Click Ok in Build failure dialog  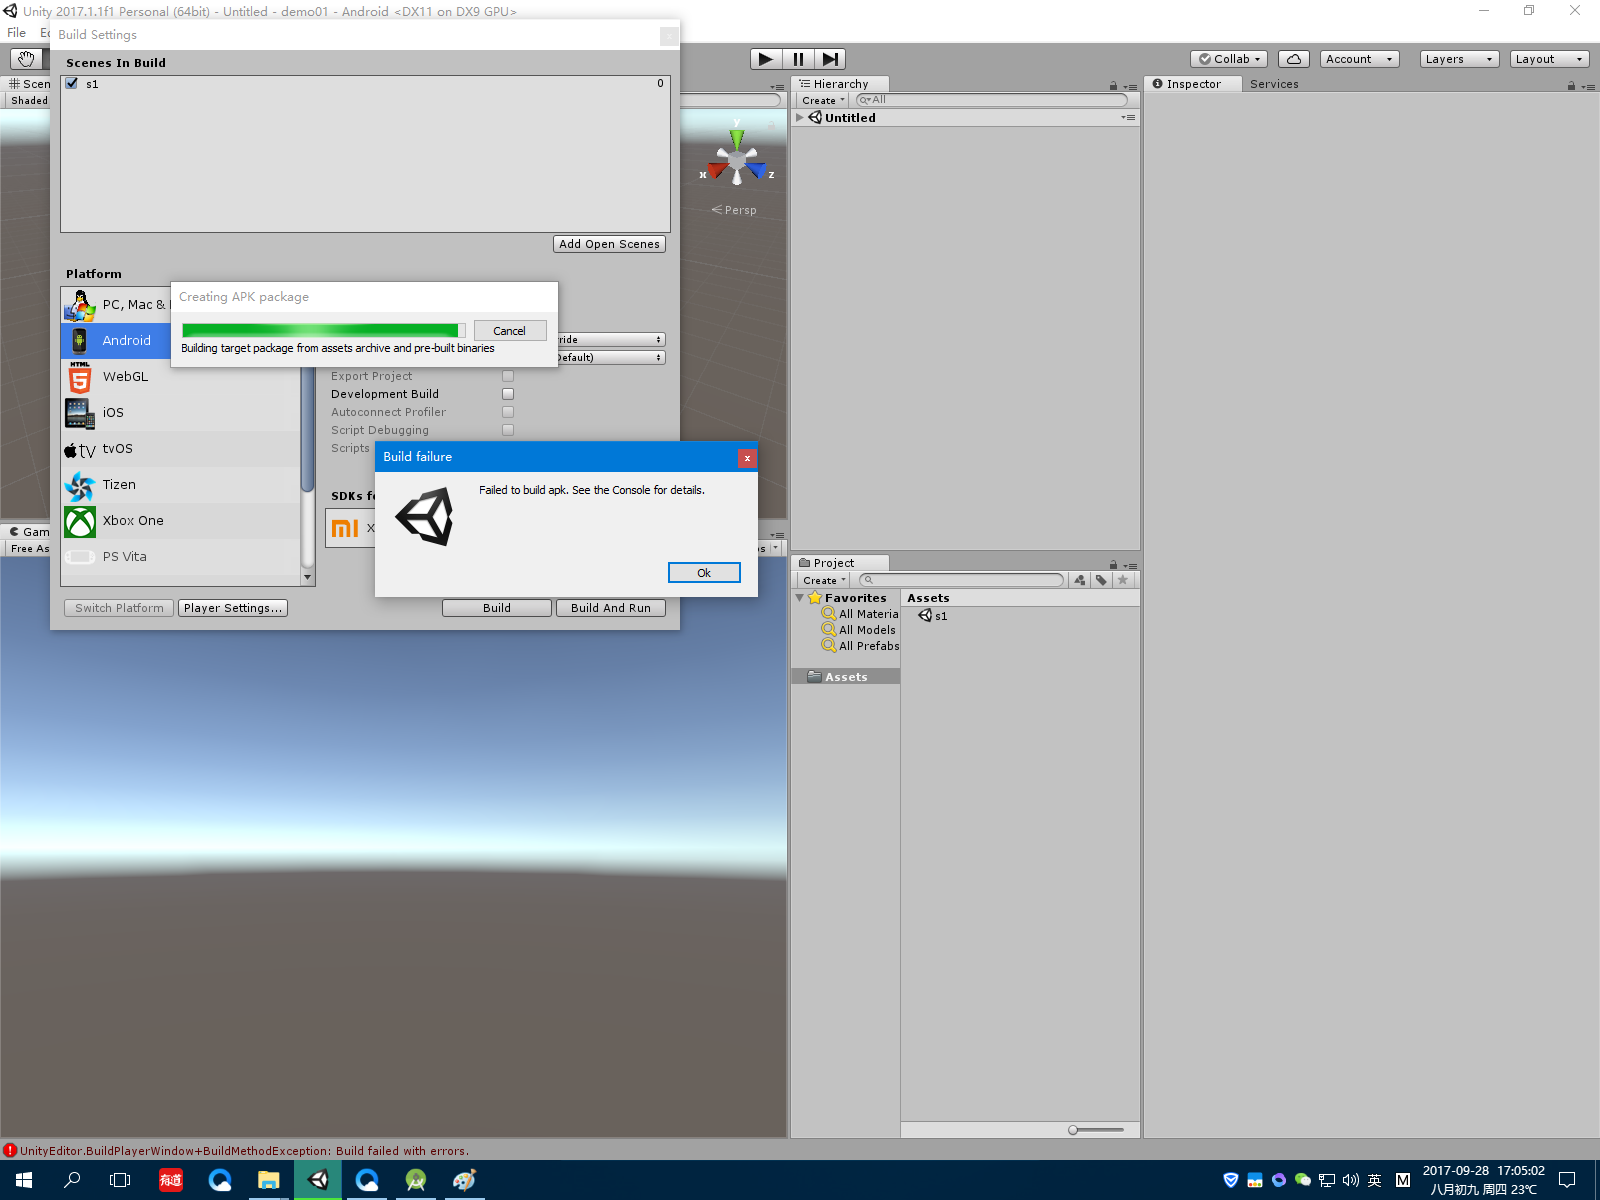[704, 573]
